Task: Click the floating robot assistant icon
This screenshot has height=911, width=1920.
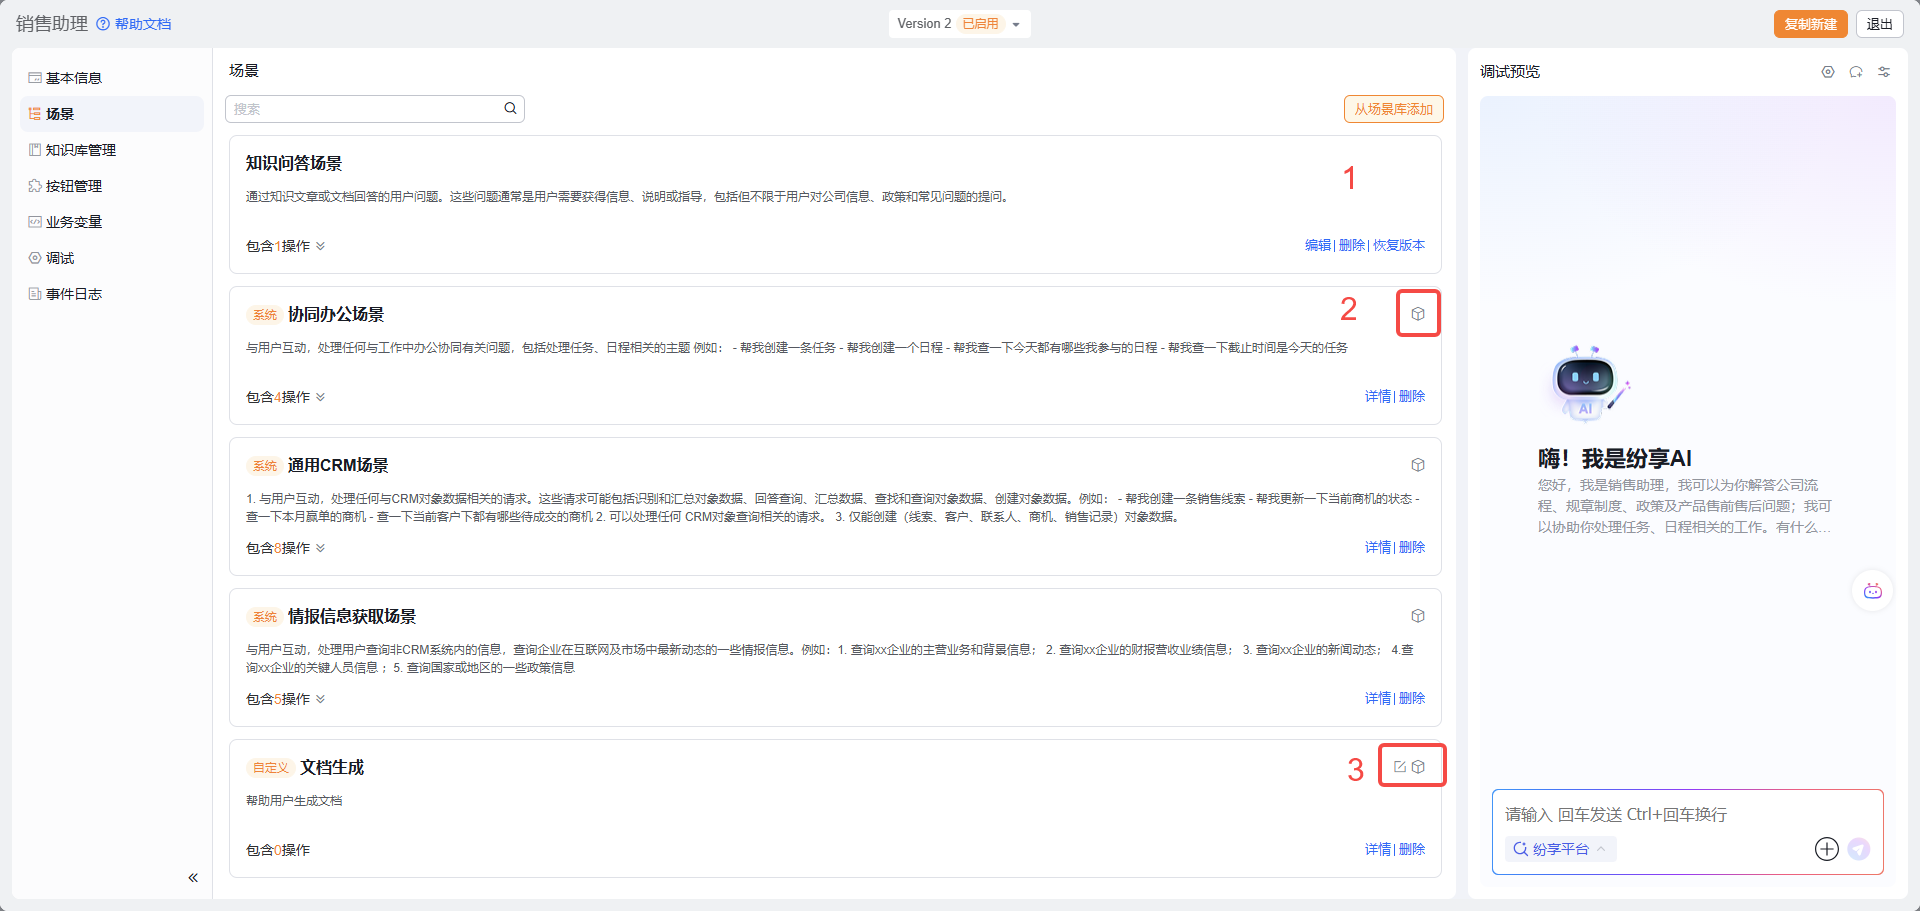Action: click(1873, 591)
